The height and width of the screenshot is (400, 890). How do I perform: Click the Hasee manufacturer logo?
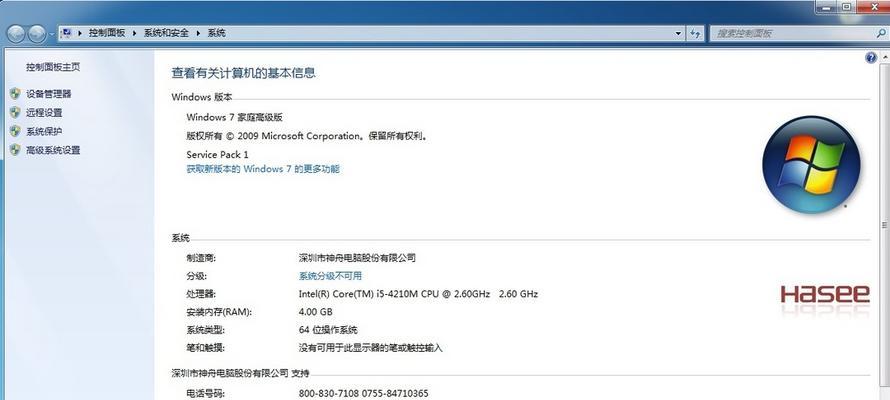click(825, 294)
